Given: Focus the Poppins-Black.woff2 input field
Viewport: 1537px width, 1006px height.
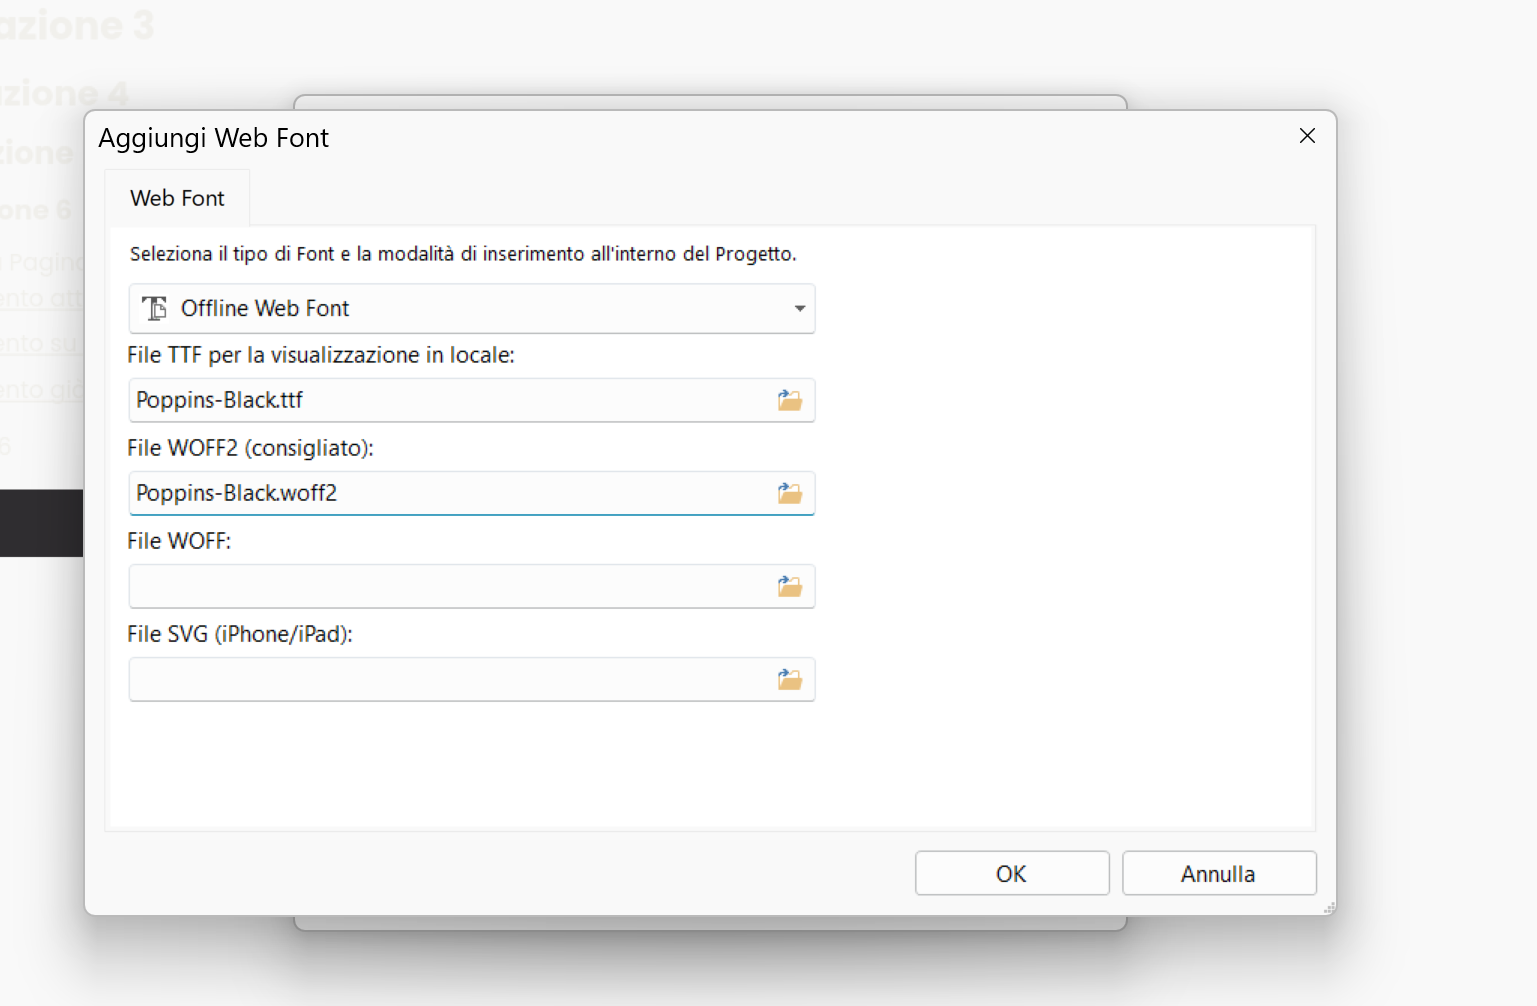Looking at the screenshot, I should [450, 493].
